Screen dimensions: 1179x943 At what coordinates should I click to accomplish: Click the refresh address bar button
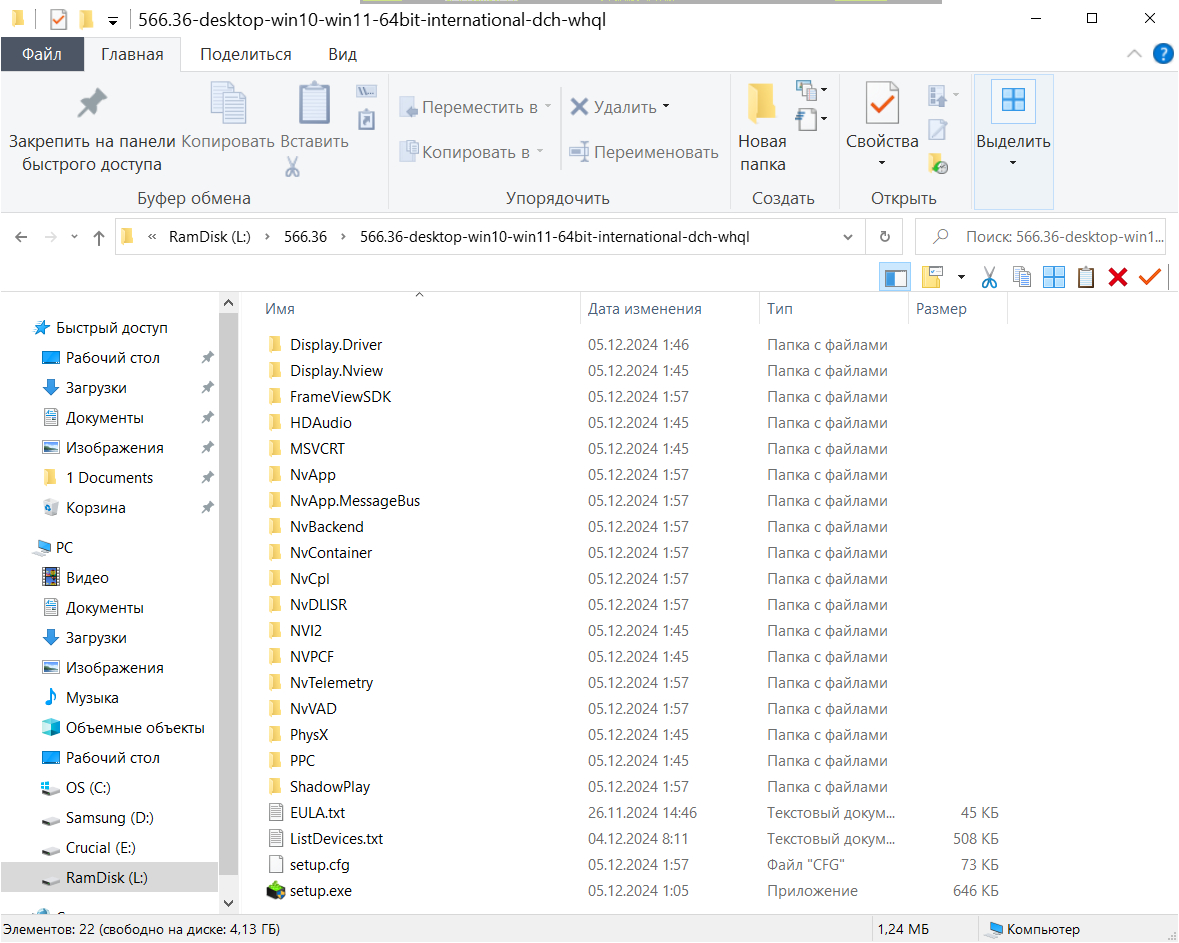coord(885,237)
